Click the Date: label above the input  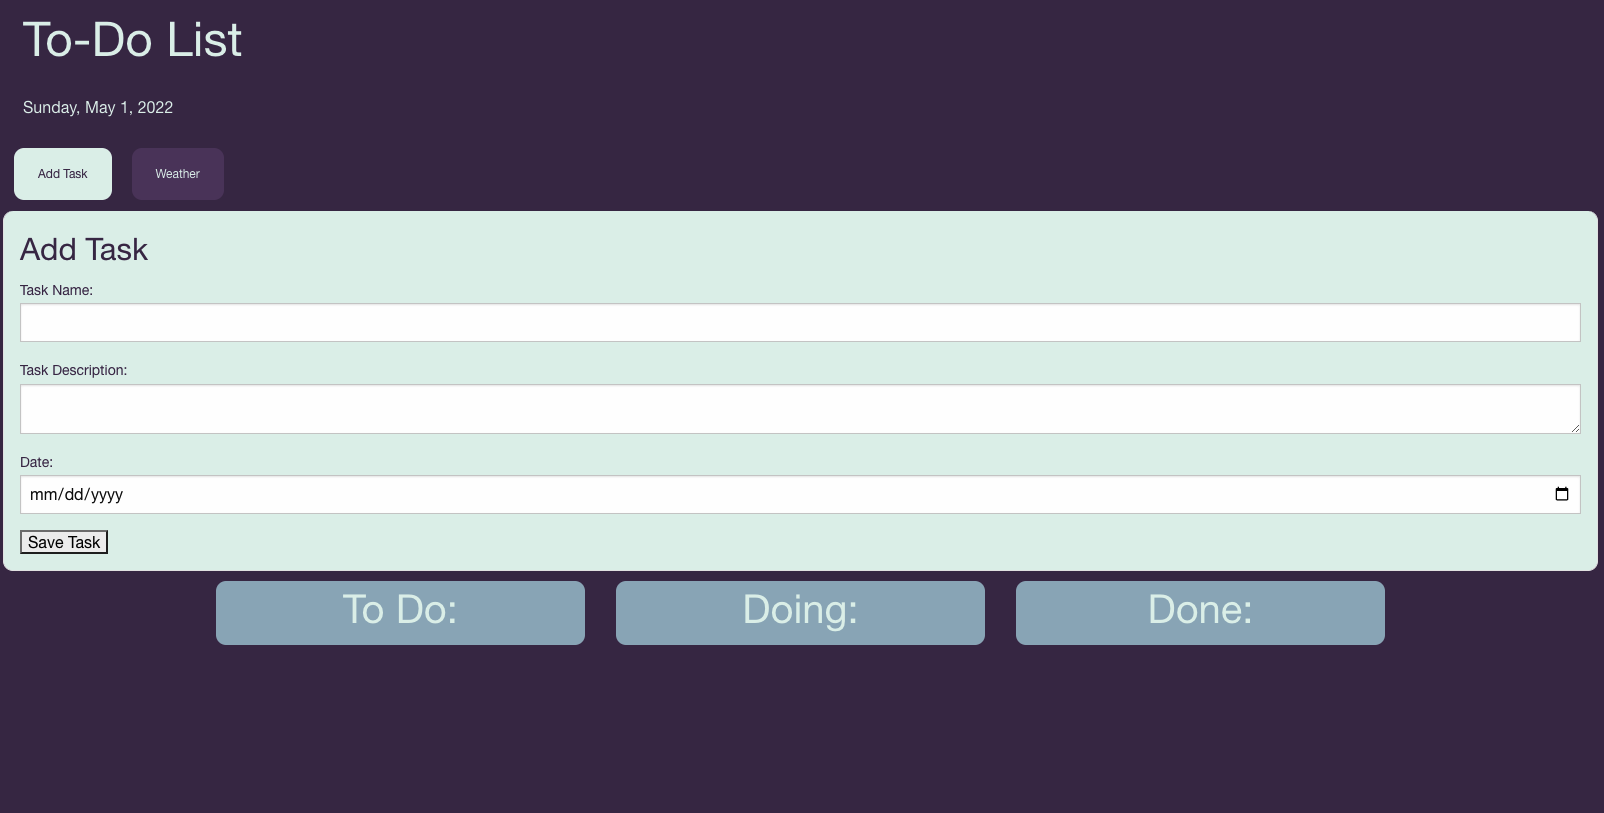click(x=37, y=461)
